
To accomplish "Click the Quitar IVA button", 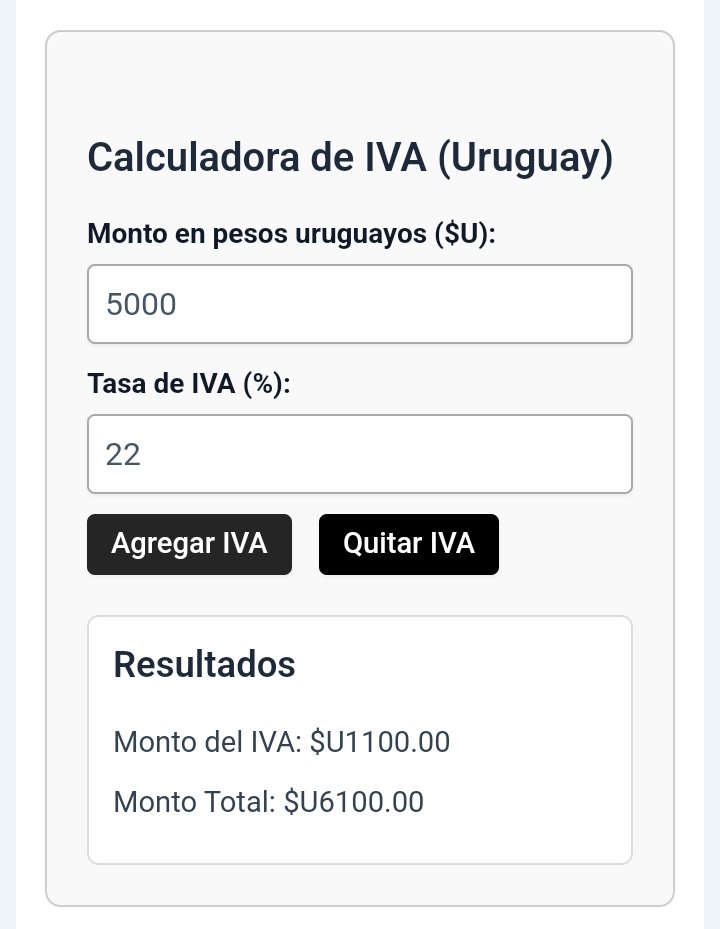I will tap(409, 544).
